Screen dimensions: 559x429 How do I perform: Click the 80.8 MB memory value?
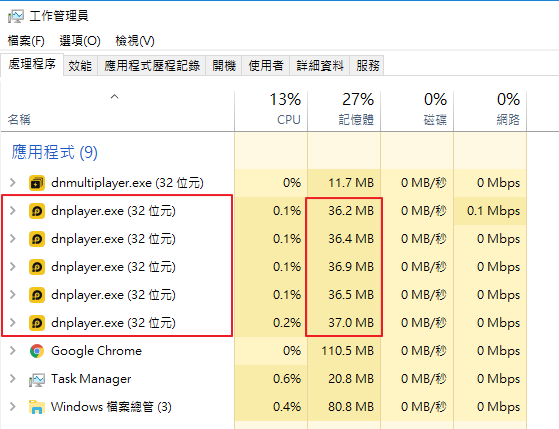(351, 407)
